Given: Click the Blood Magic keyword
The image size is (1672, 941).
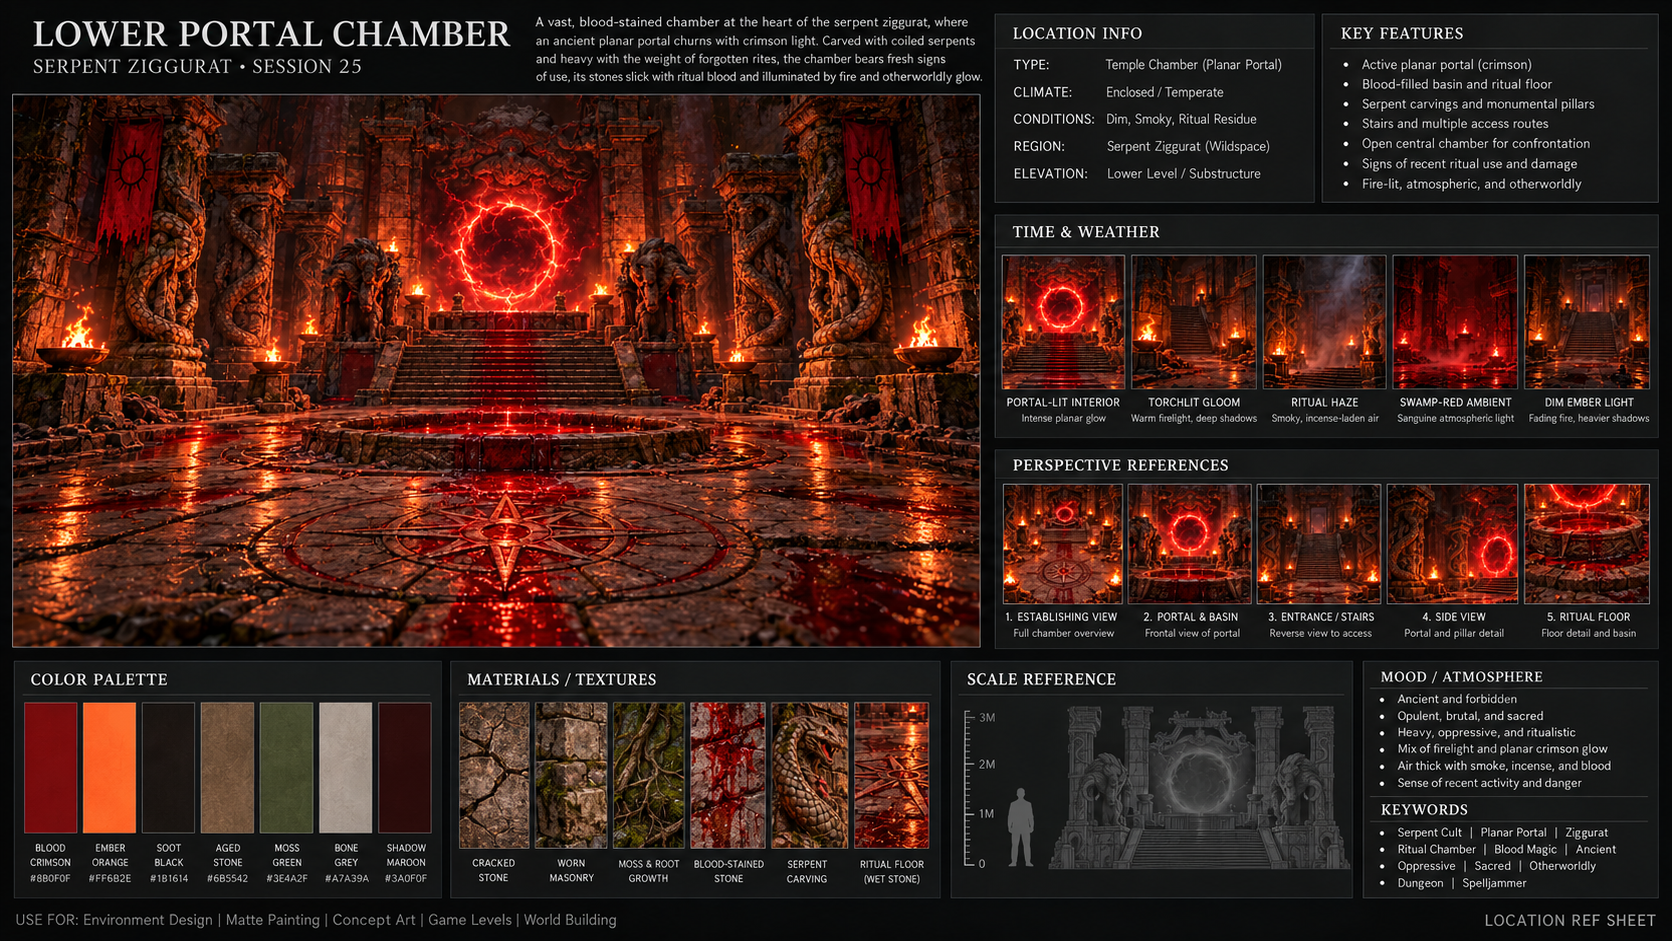Looking at the screenshot, I should coord(1525,849).
